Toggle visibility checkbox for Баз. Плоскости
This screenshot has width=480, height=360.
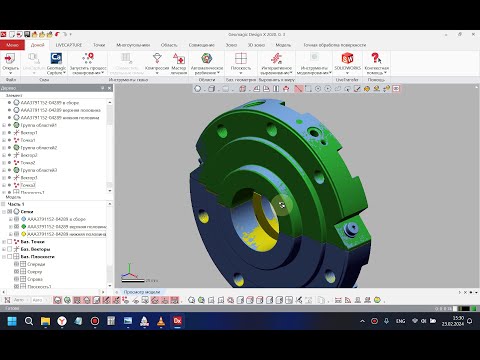(x=10, y=257)
